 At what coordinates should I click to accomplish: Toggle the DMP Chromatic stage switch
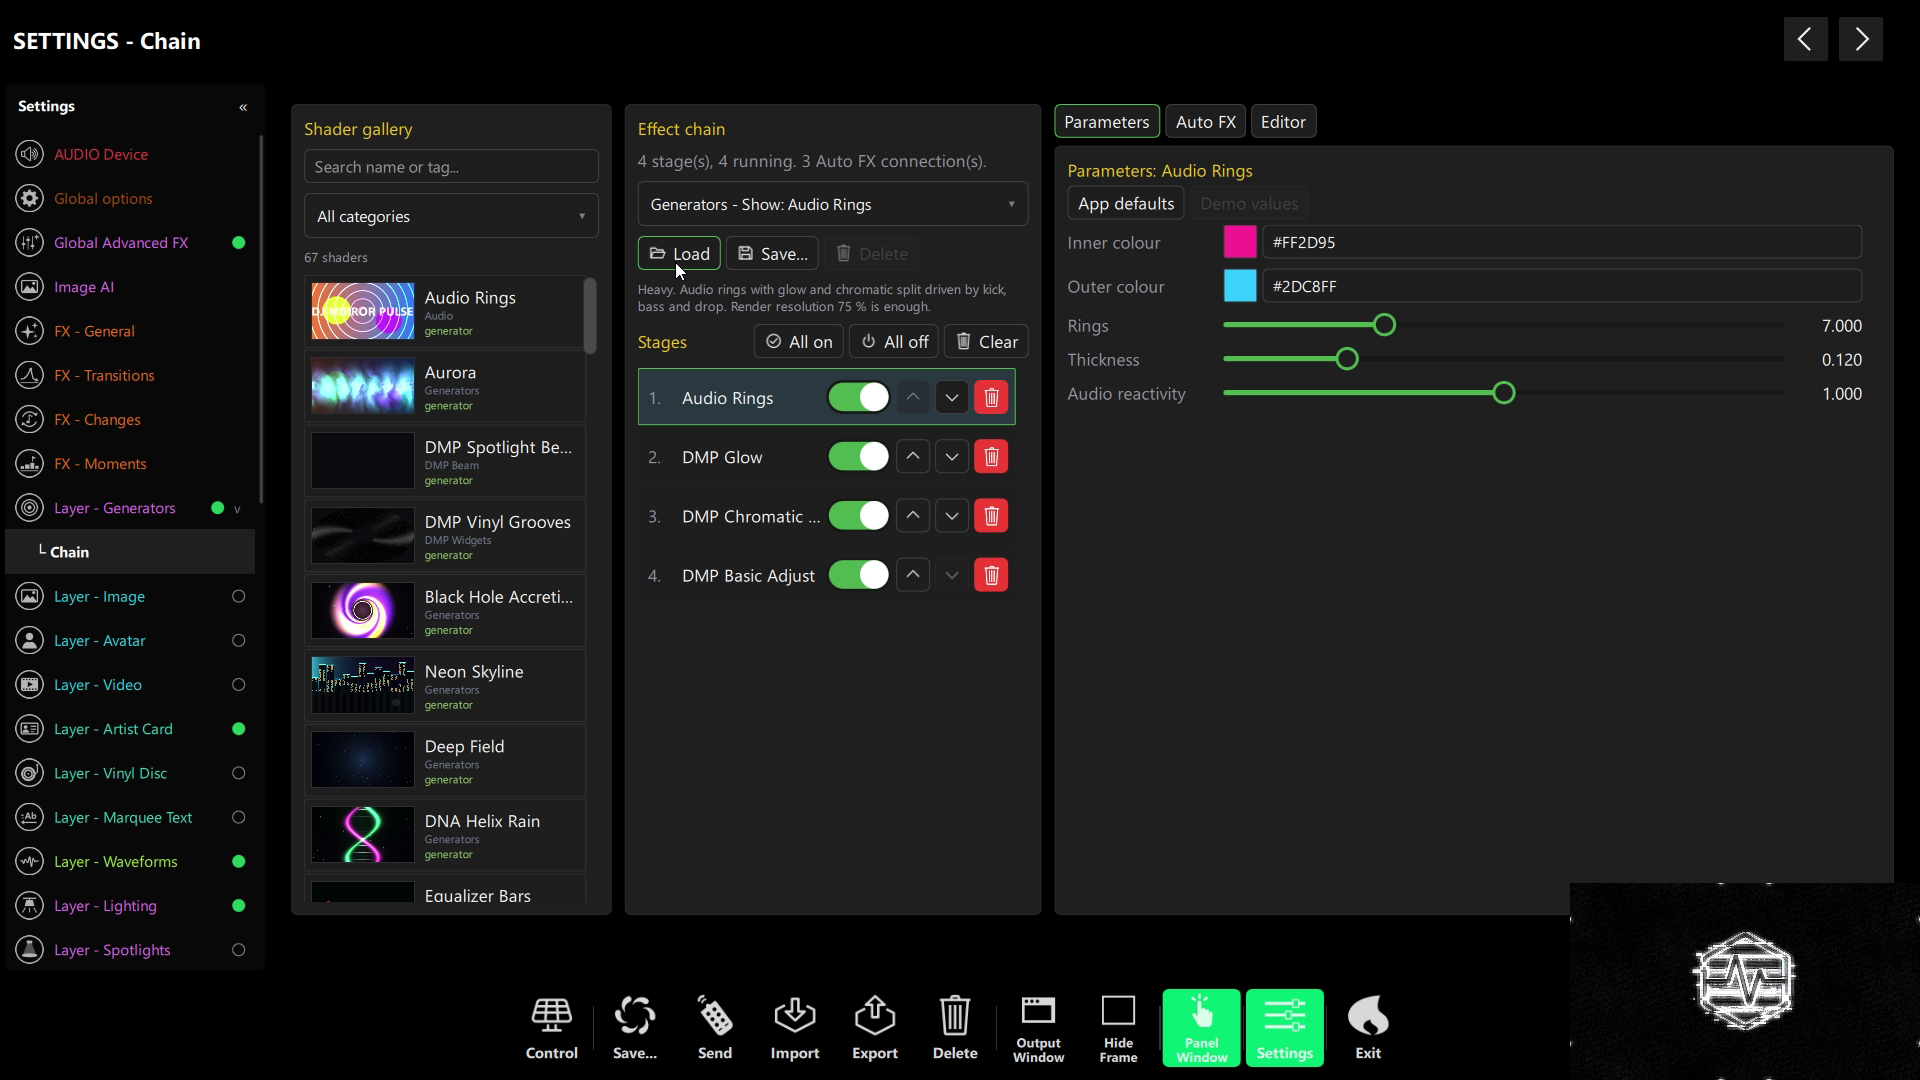point(858,516)
